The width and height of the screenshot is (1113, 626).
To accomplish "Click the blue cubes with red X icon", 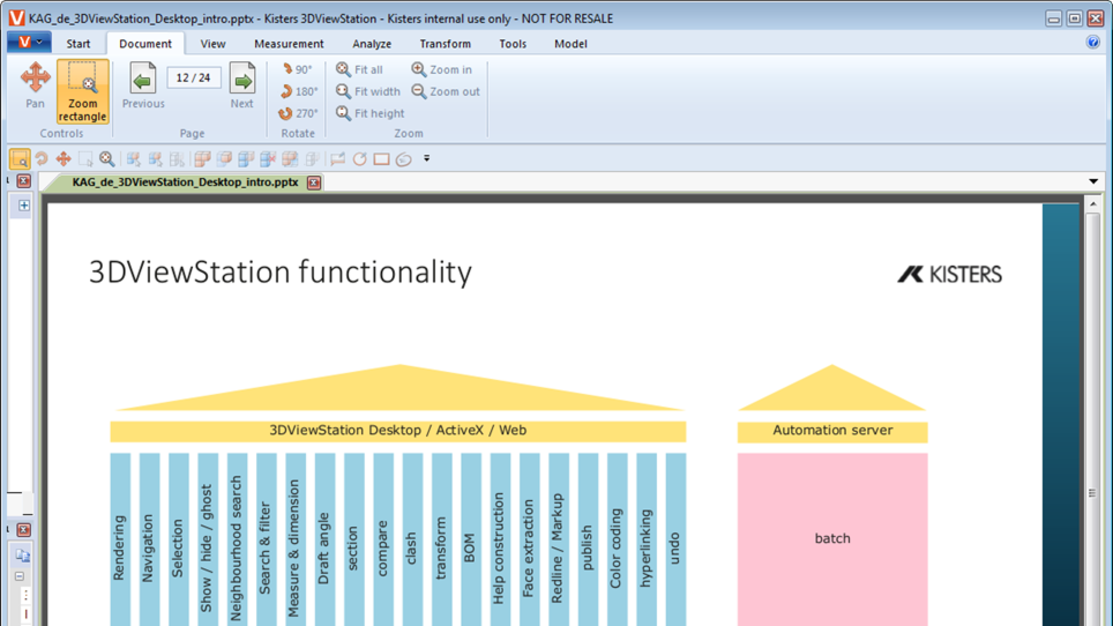I will 268,159.
